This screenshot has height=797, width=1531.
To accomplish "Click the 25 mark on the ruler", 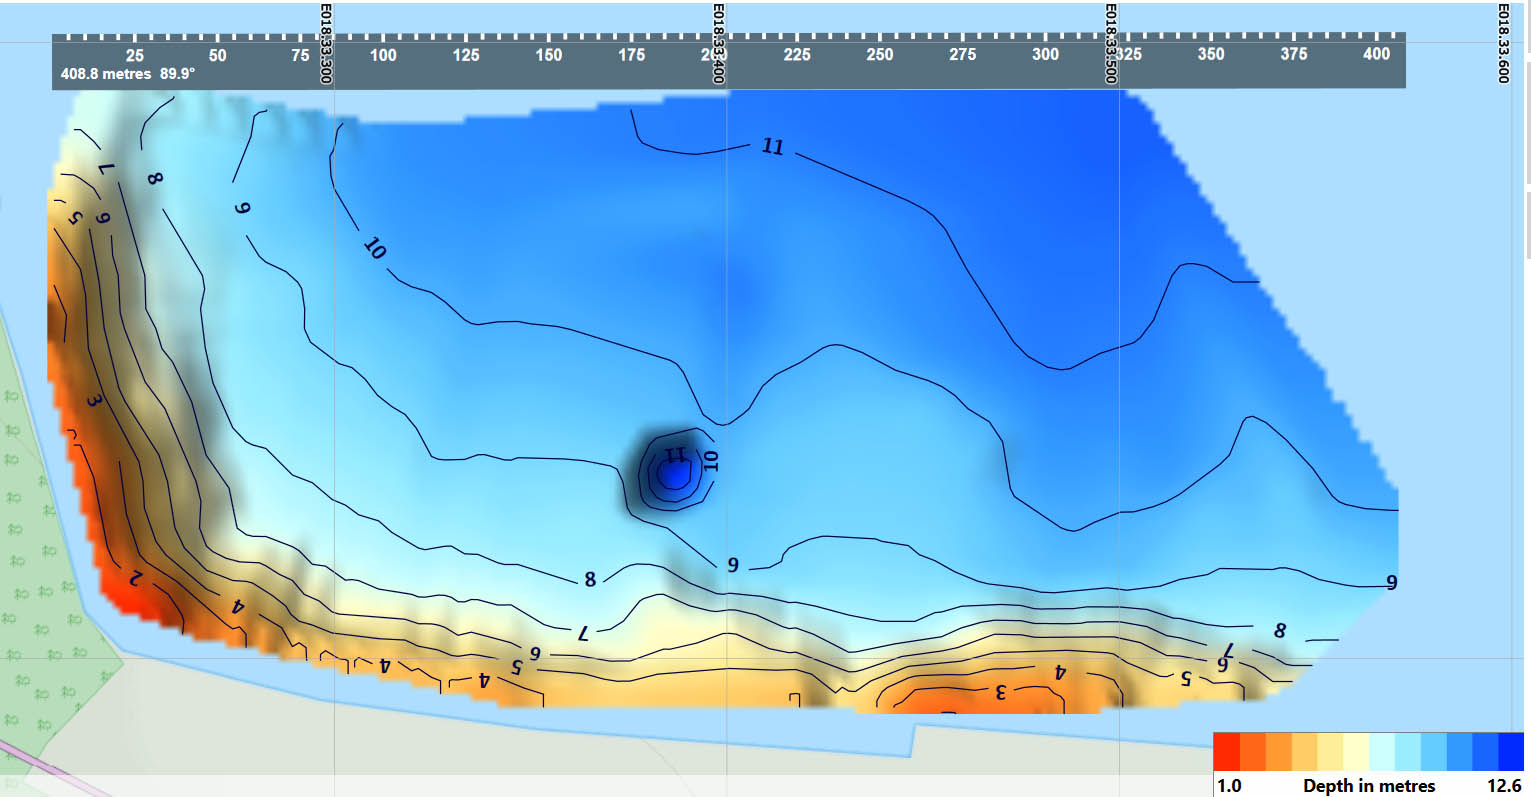I will click(x=134, y=55).
